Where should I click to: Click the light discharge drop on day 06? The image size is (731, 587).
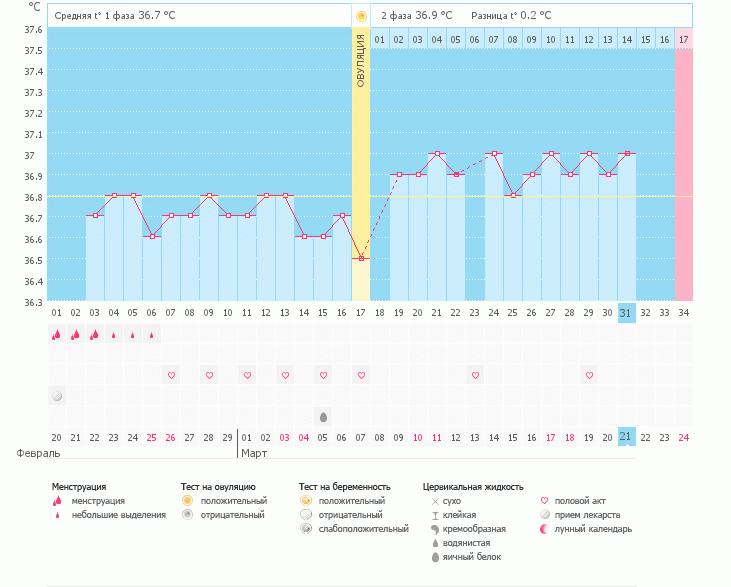(x=151, y=335)
